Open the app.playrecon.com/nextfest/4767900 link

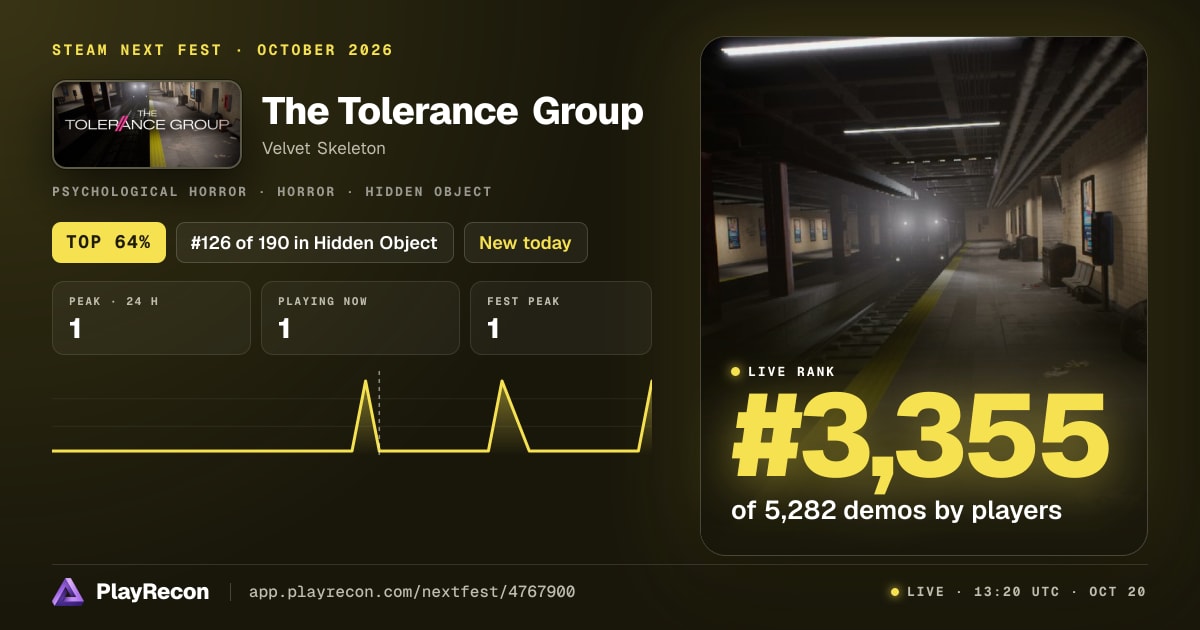pos(411,592)
